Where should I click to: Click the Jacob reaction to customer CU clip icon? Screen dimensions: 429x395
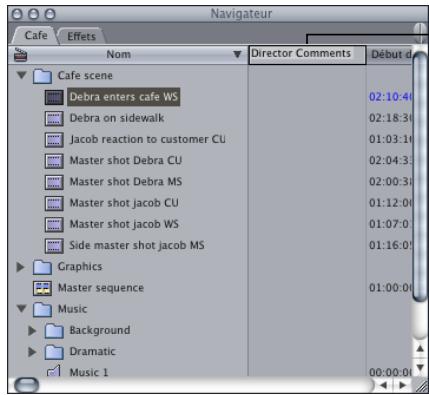click(54, 140)
